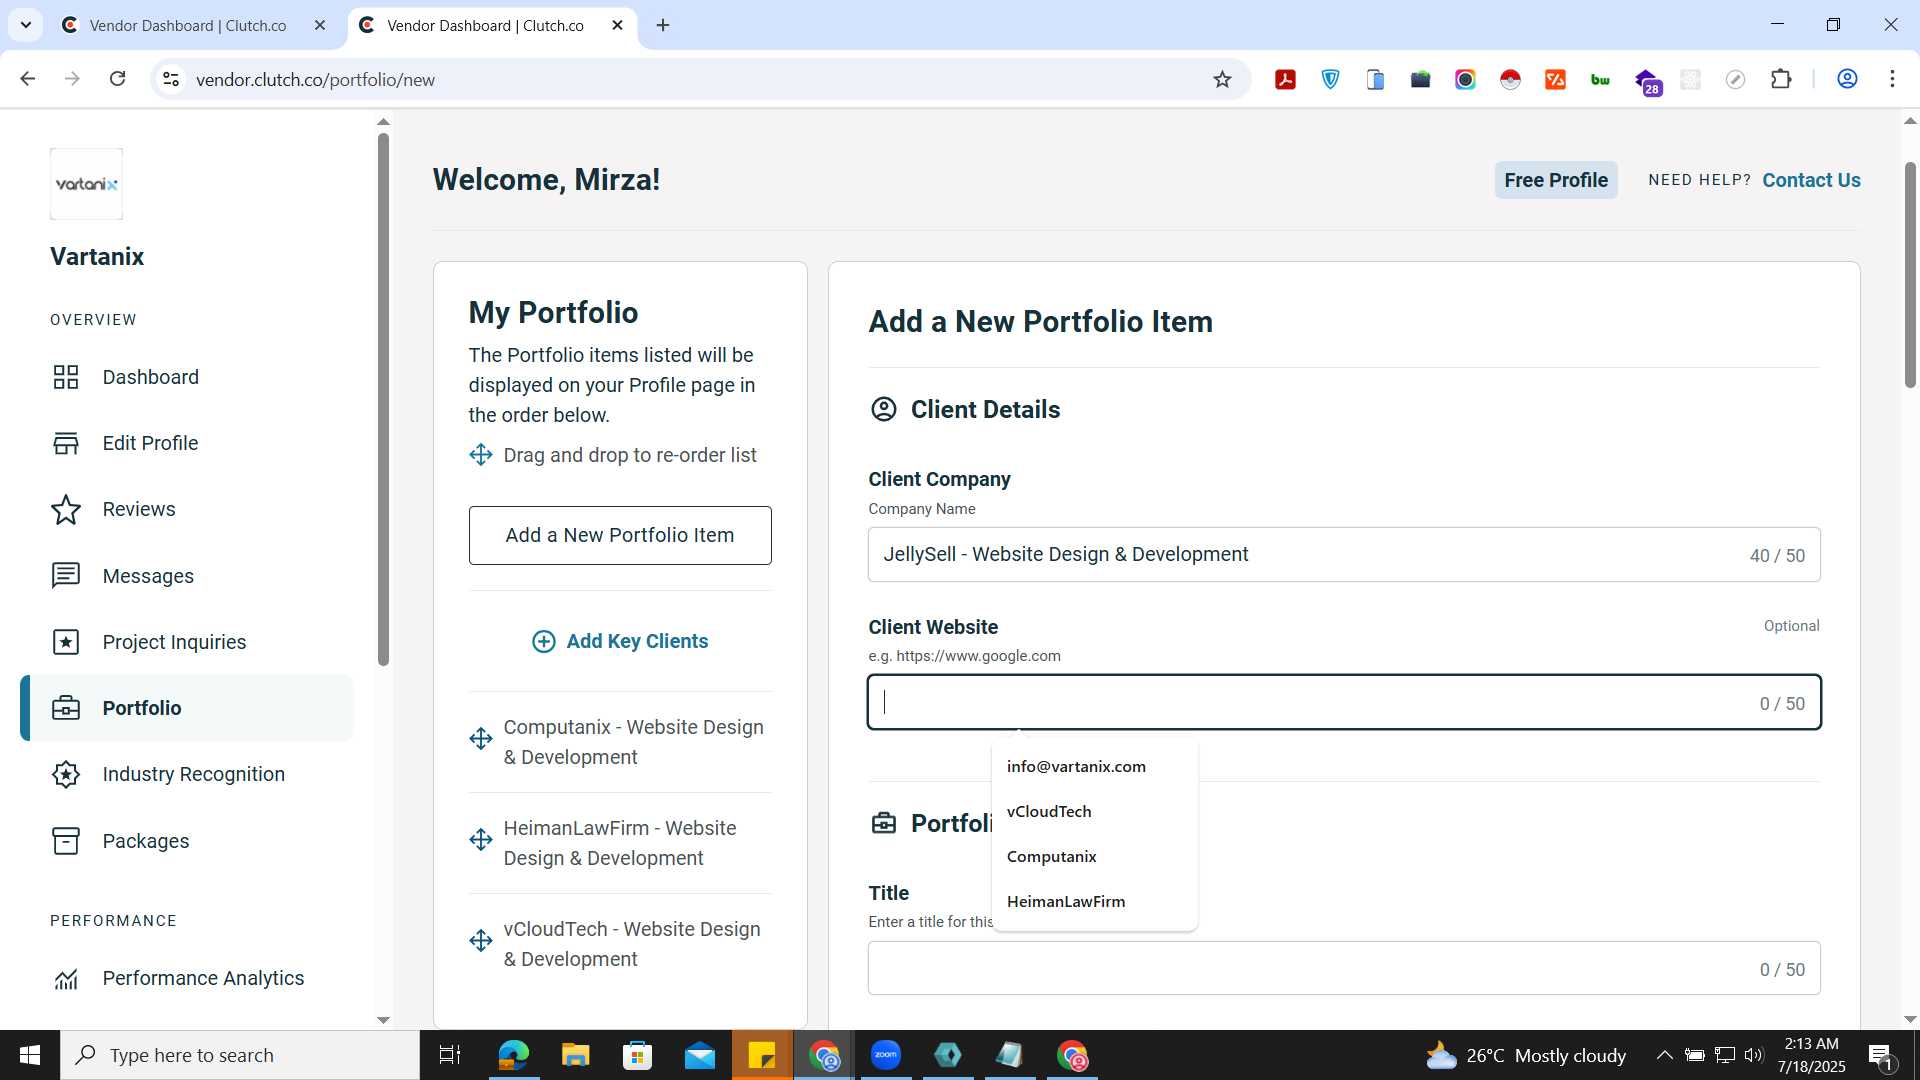Switch to the first Vendor Dashboard tab
Image resolution: width=1920 pixels, height=1080 pixels.
click(188, 26)
